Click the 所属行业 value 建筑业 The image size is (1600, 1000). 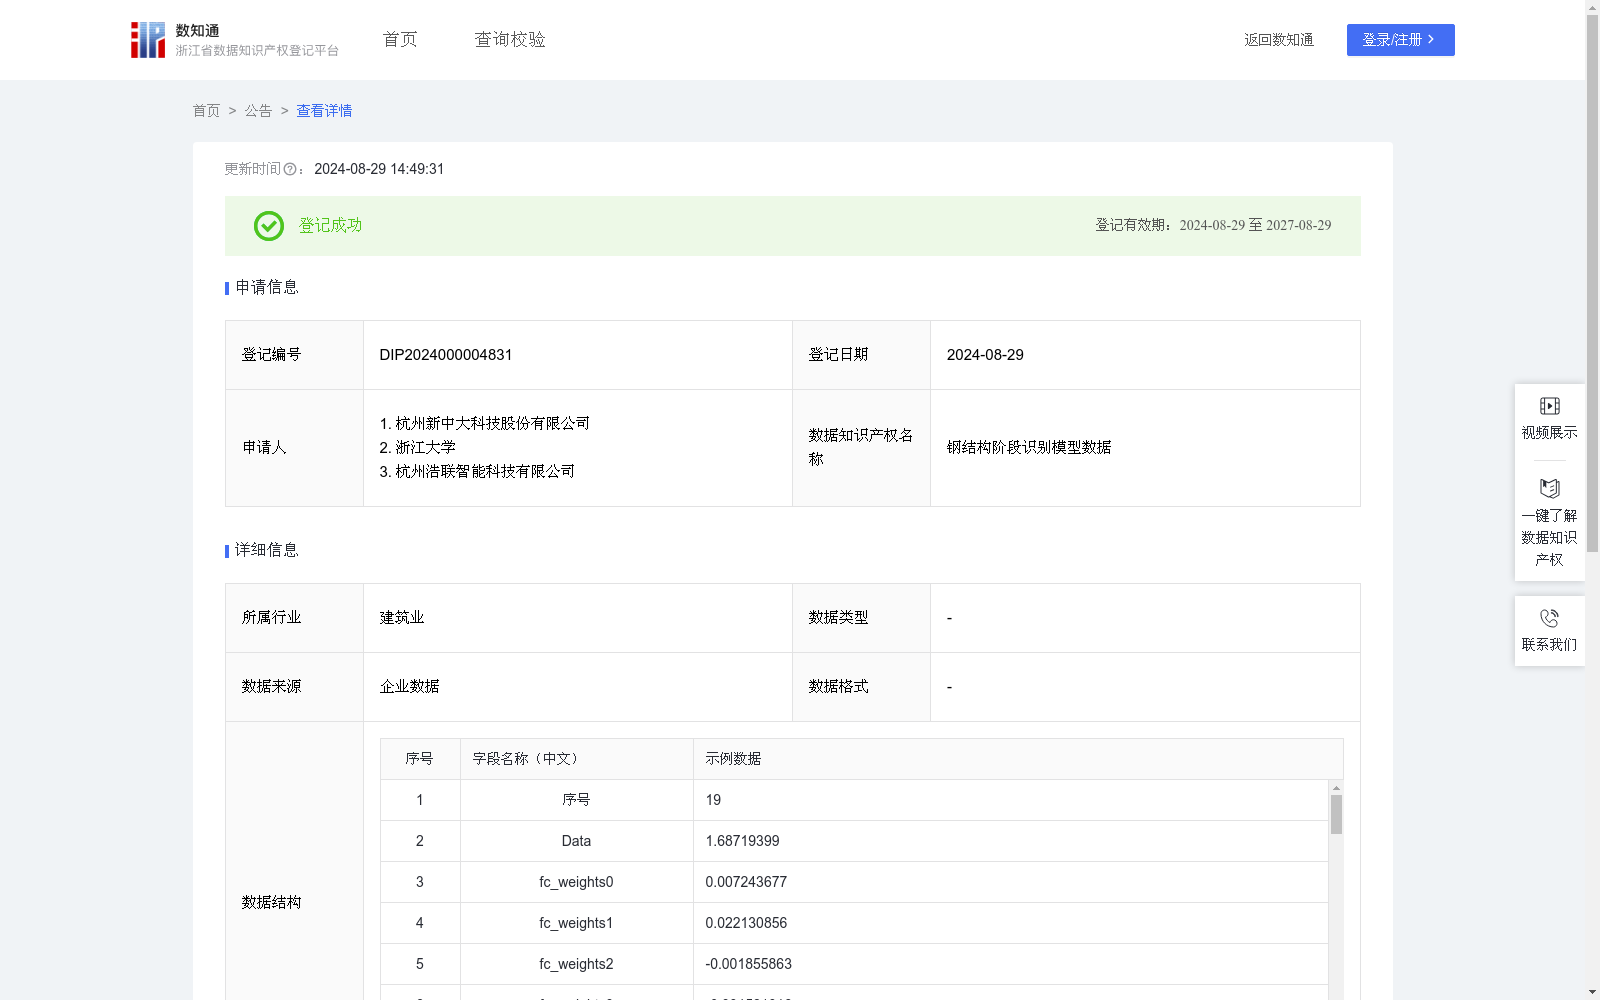click(402, 618)
